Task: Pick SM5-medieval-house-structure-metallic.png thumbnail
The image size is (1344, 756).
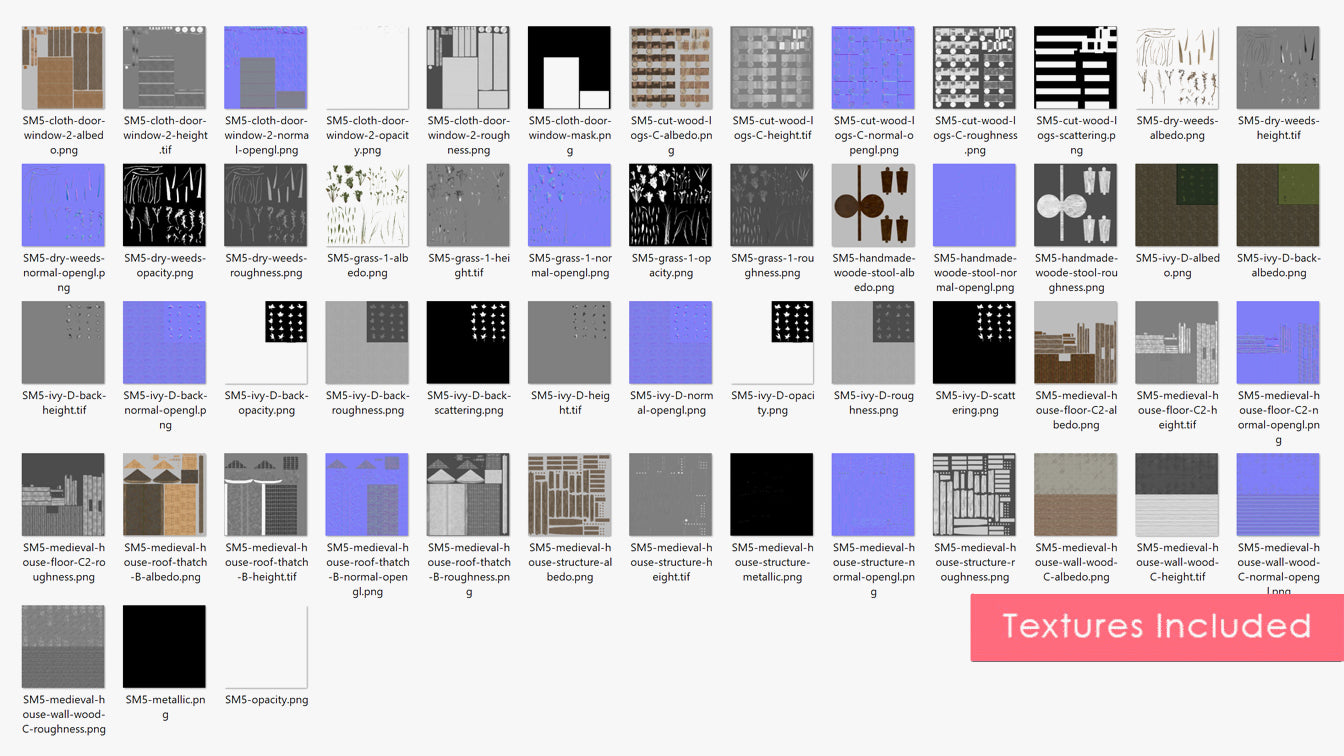Action: click(772, 495)
